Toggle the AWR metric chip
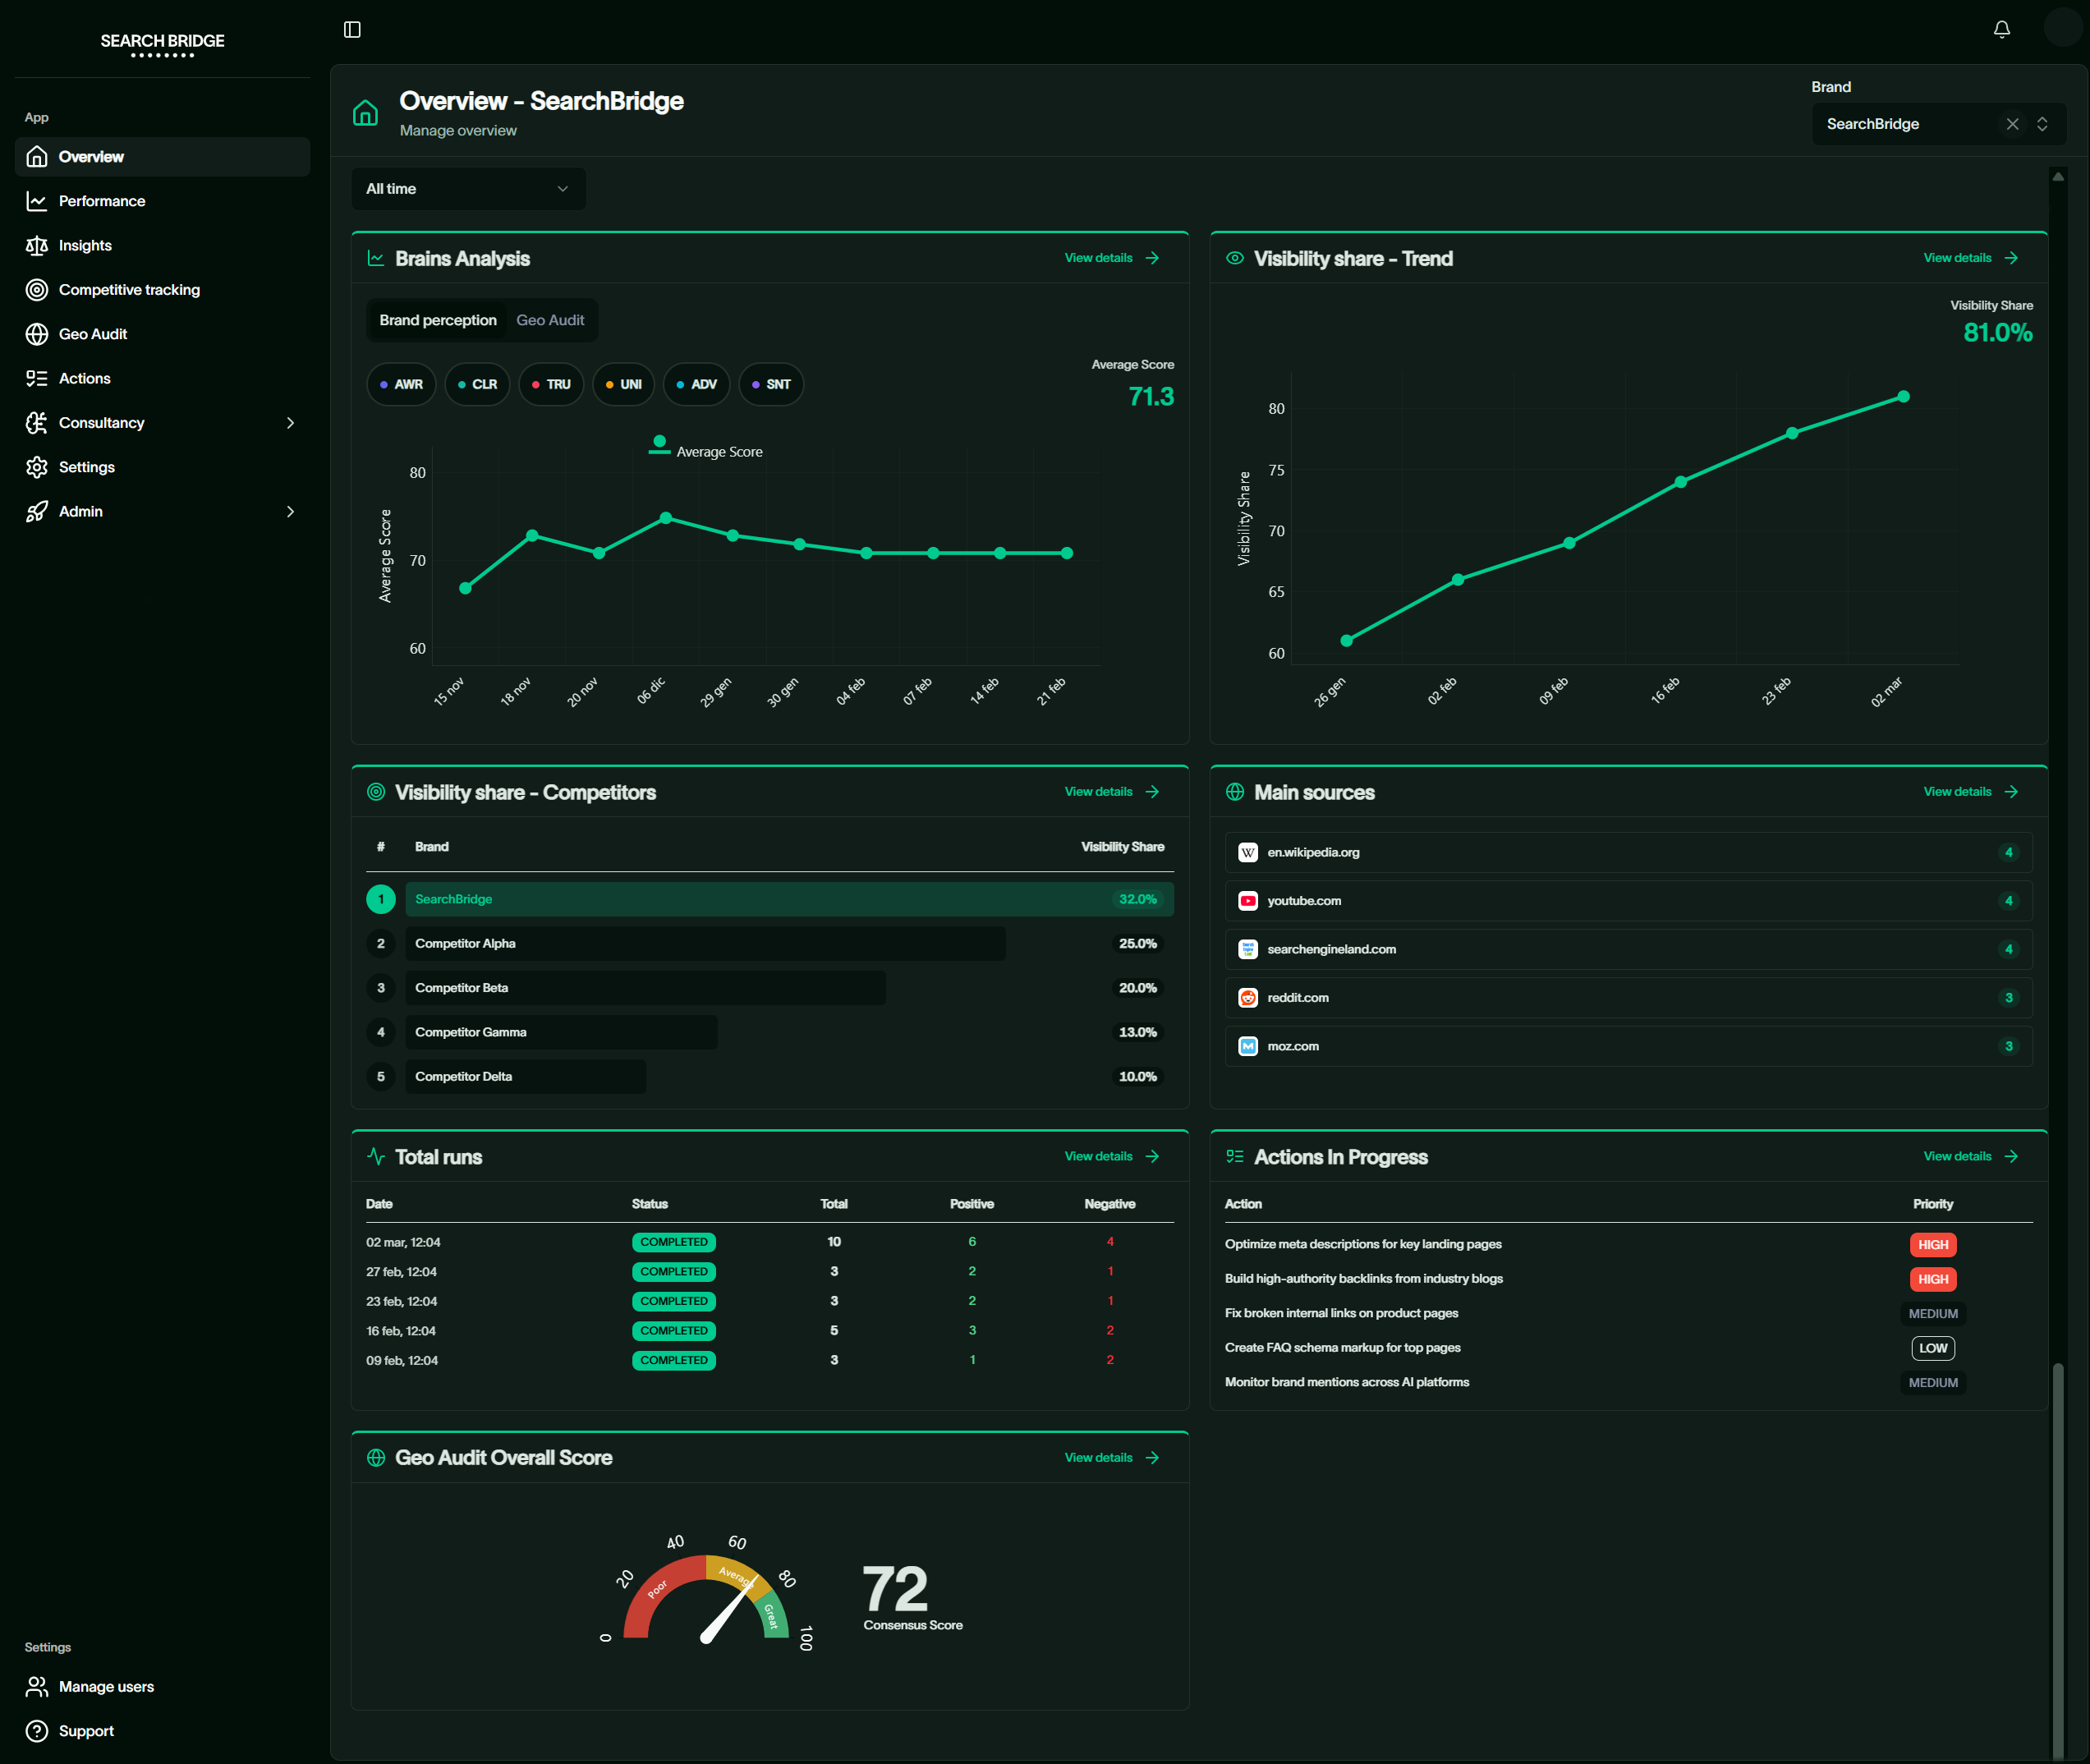This screenshot has width=2090, height=1764. 401,384
